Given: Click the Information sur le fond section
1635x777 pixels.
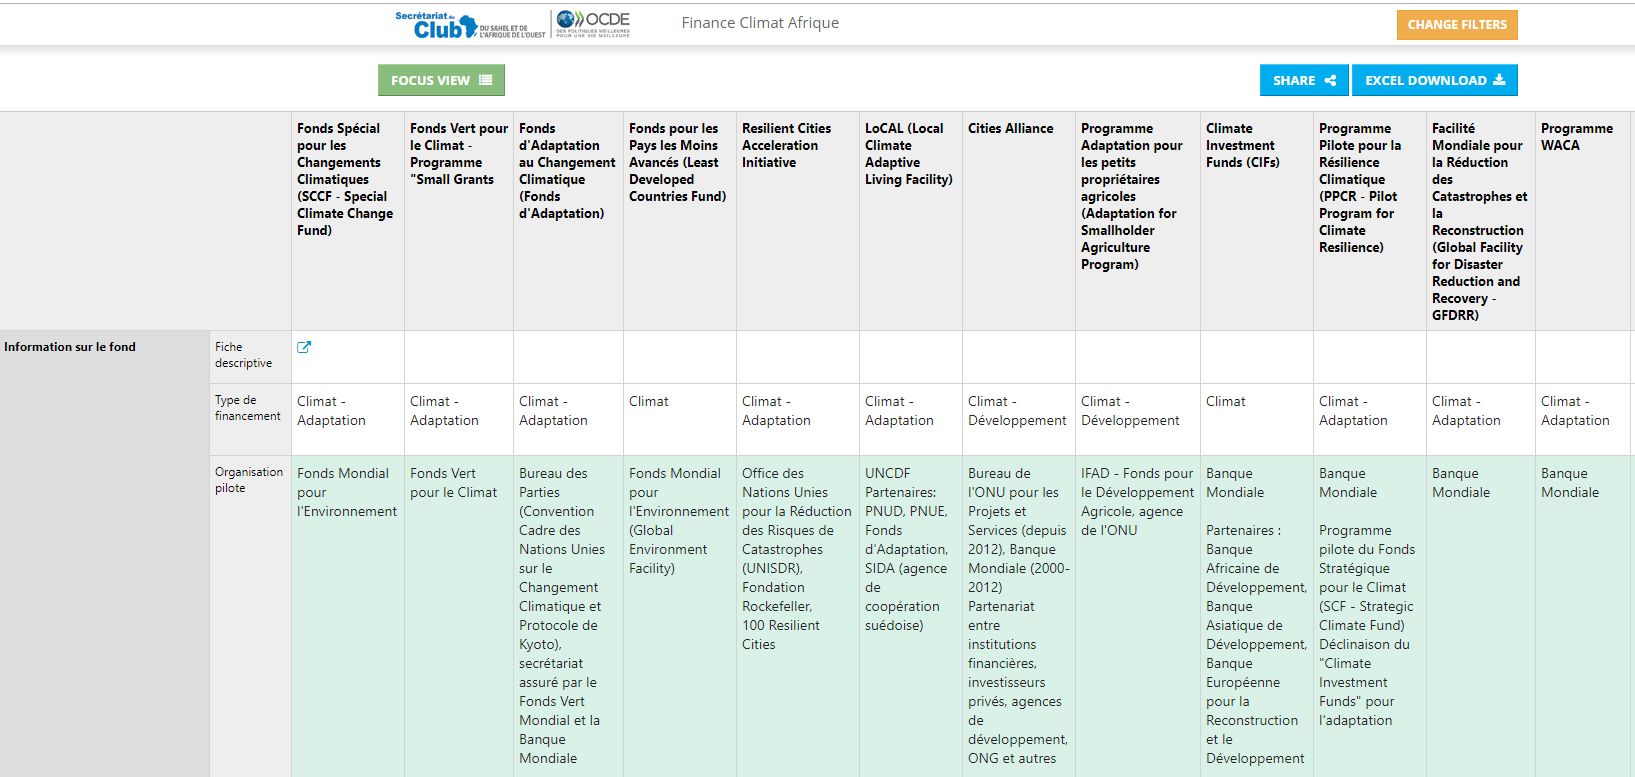Looking at the screenshot, I should coord(70,347).
